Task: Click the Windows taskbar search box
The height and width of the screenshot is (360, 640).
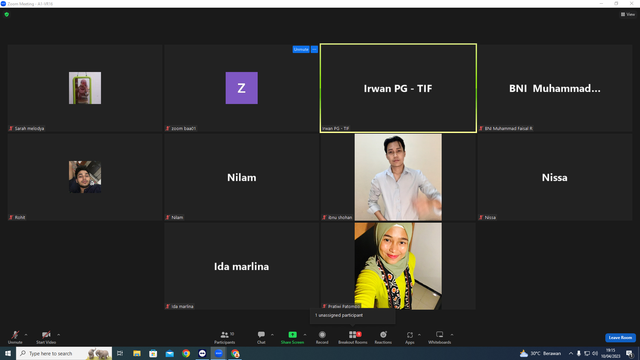Action: pyautogui.click(x=64, y=353)
